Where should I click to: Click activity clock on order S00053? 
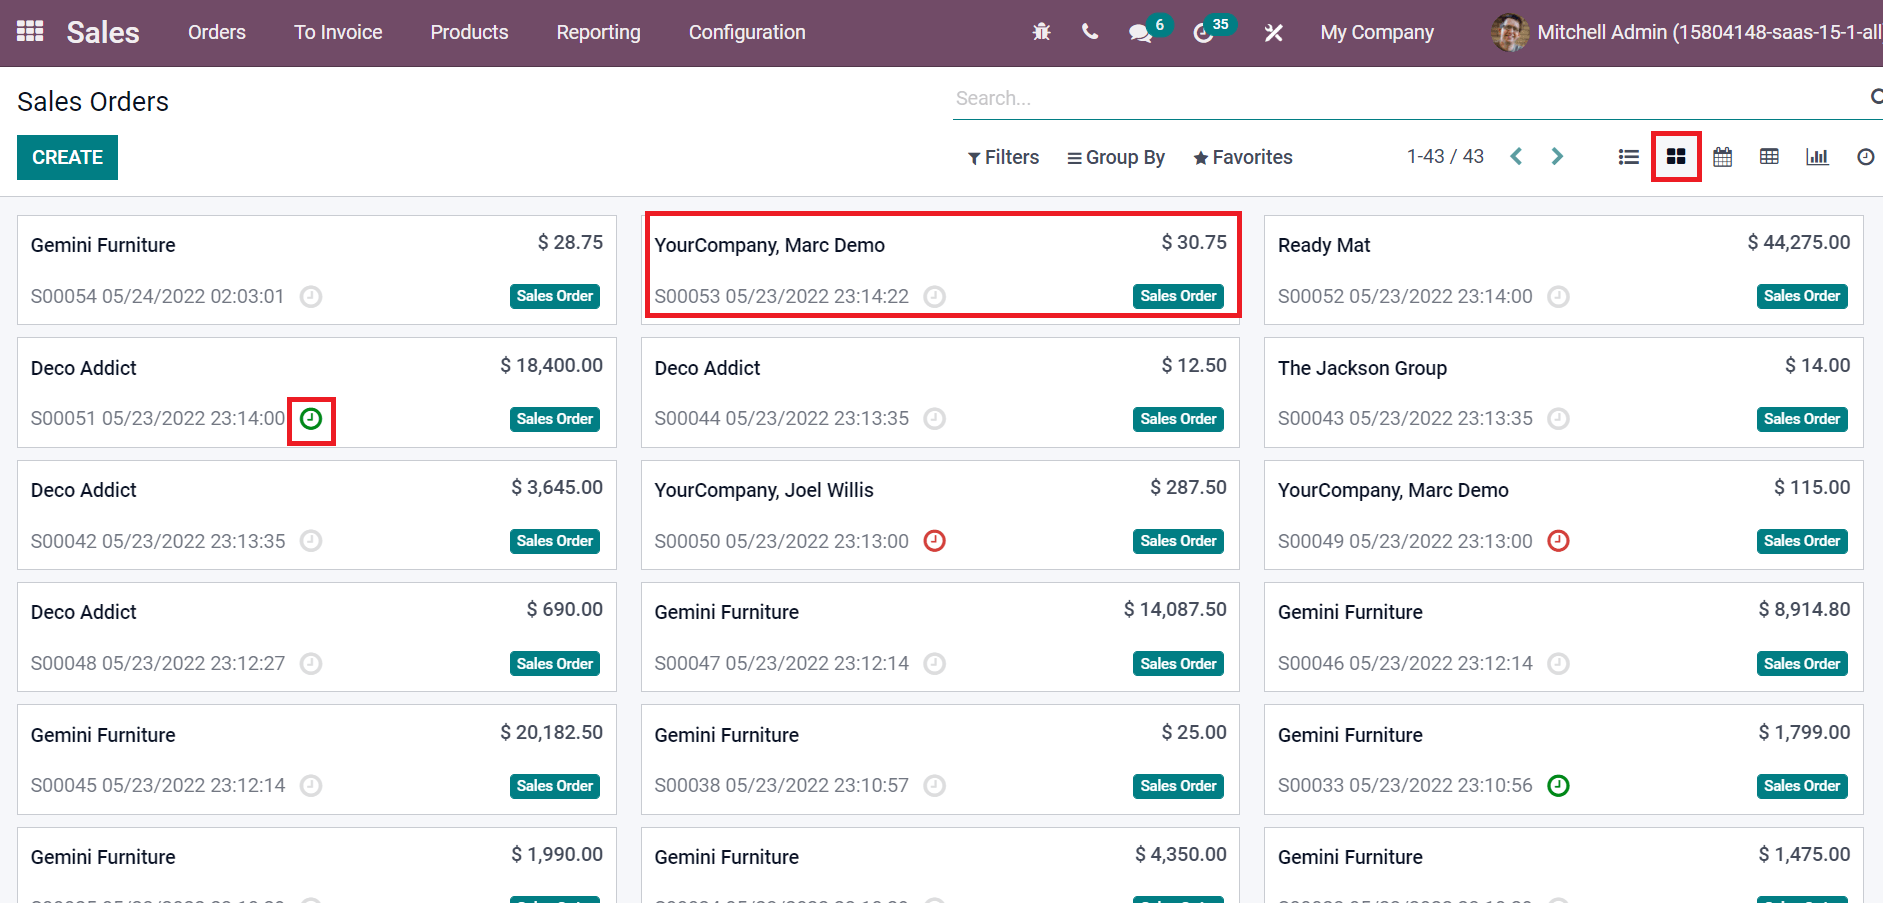point(934,296)
